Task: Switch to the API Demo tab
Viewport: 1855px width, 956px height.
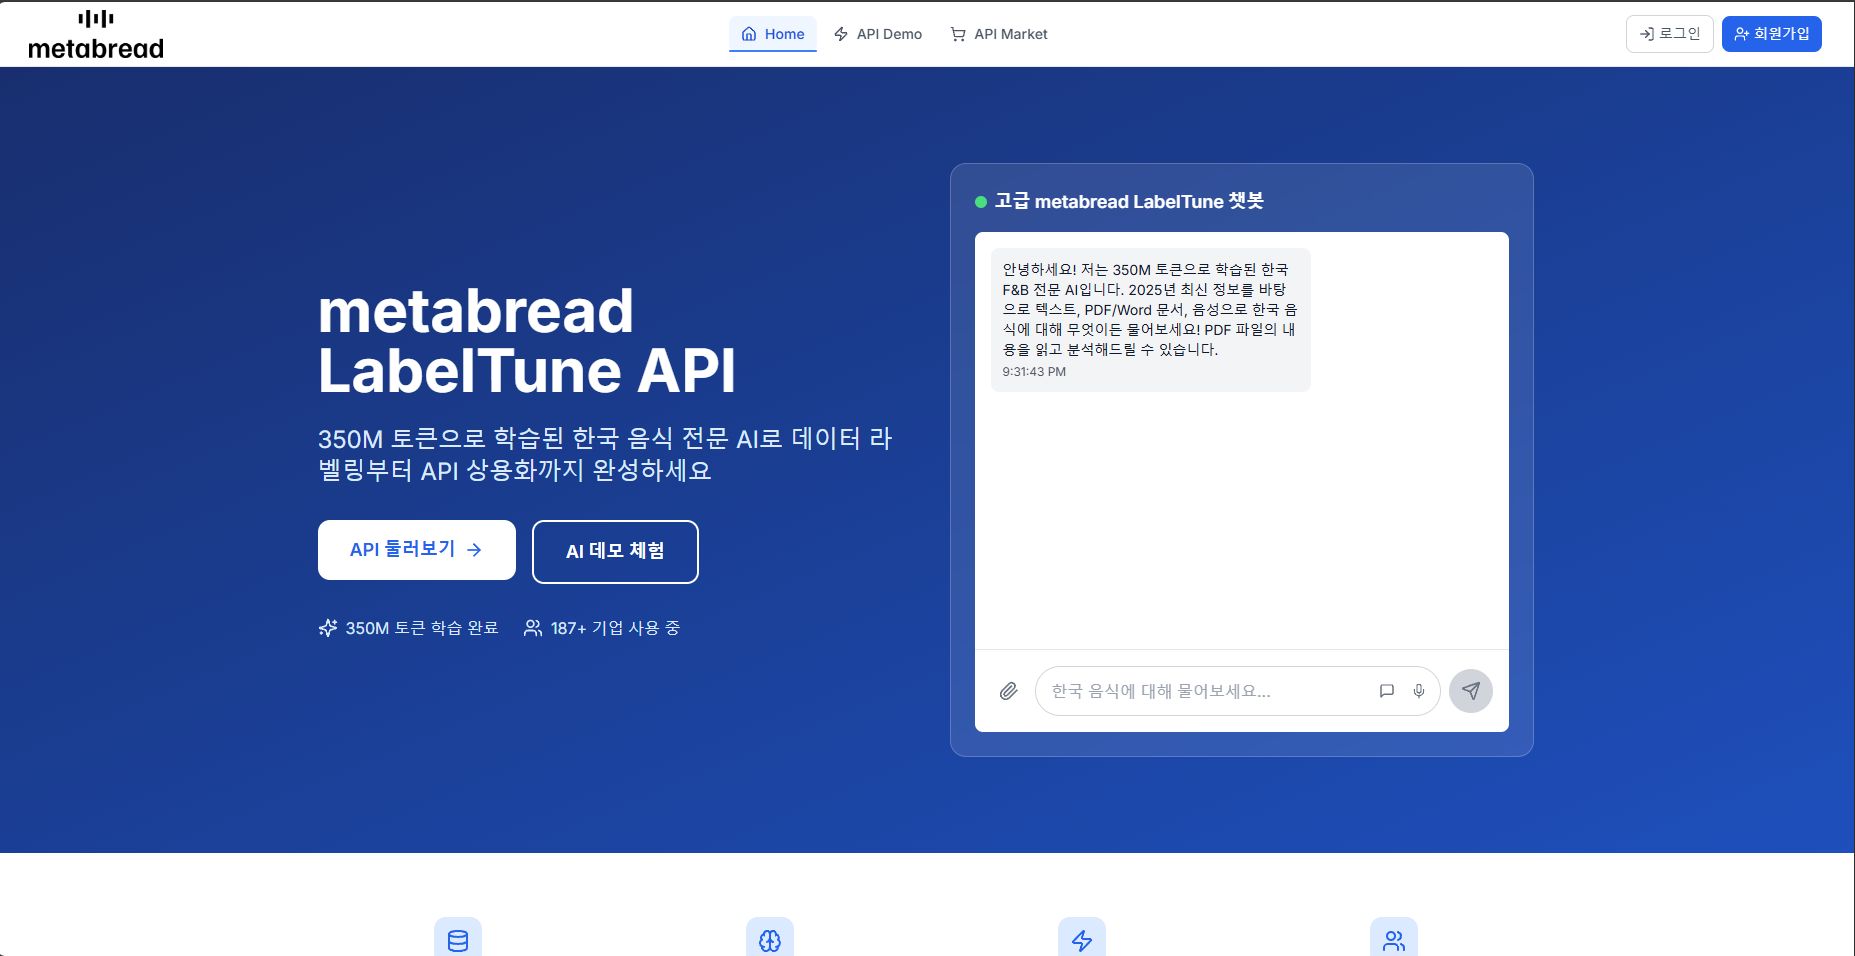Action: [878, 34]
